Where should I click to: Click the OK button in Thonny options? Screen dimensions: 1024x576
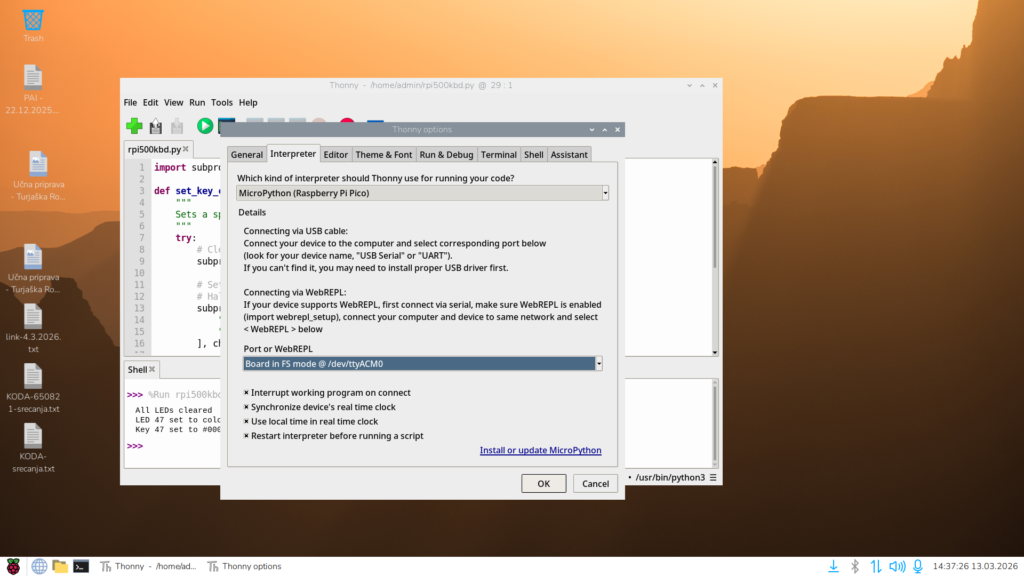[x=543, y=484]
